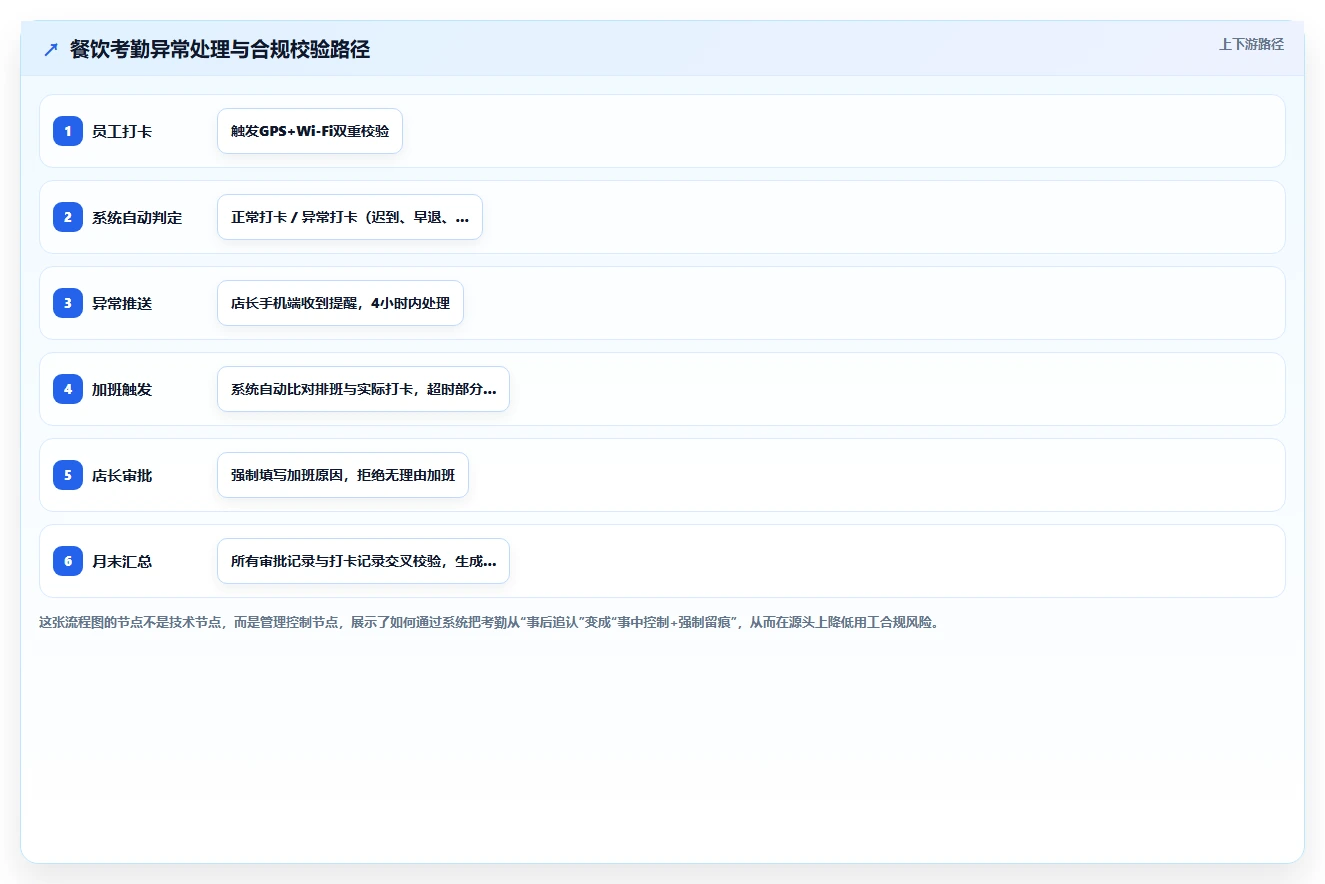
Task: Click the 上下游路径 label in the header
Action: (1251, 44)
